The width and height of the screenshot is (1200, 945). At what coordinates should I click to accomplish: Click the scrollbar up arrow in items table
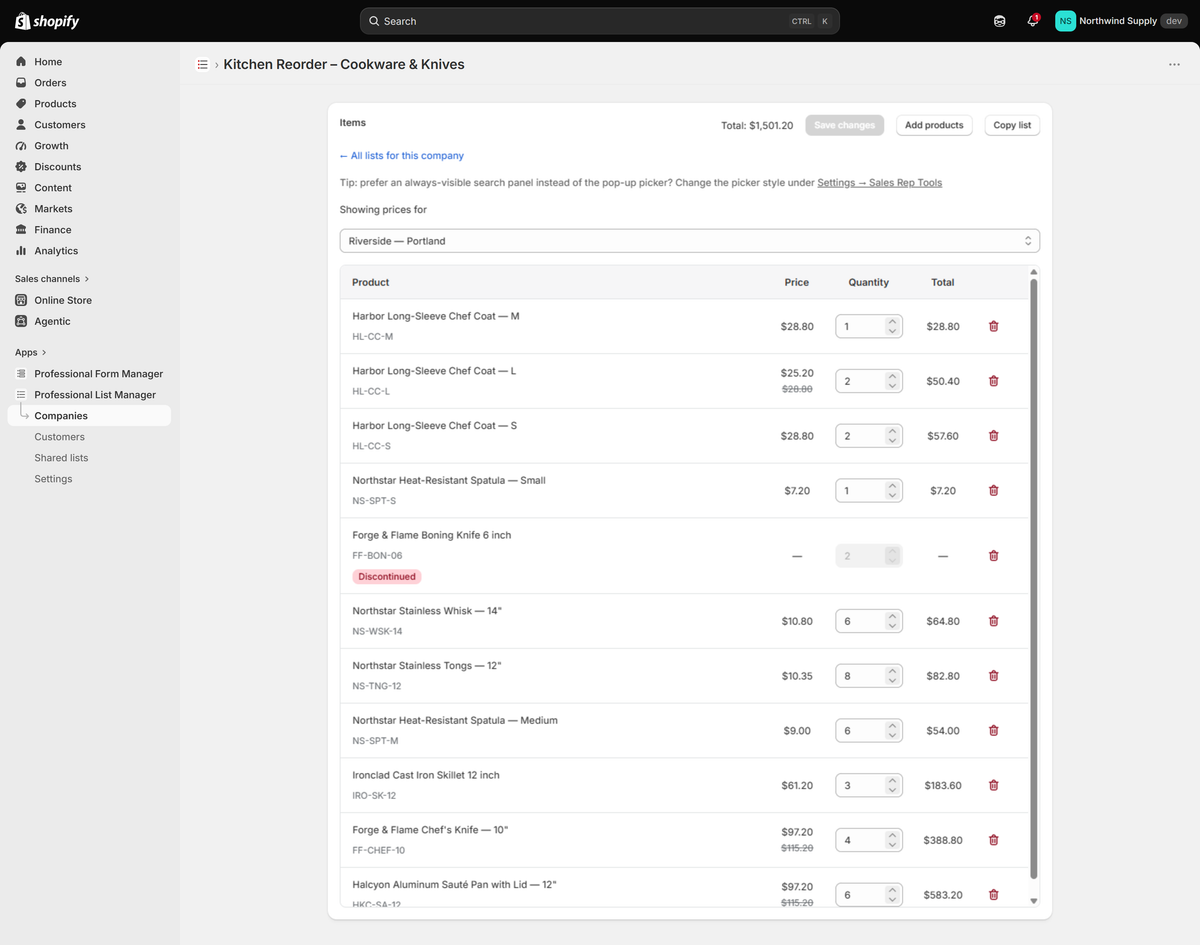tap(1034, 271)
